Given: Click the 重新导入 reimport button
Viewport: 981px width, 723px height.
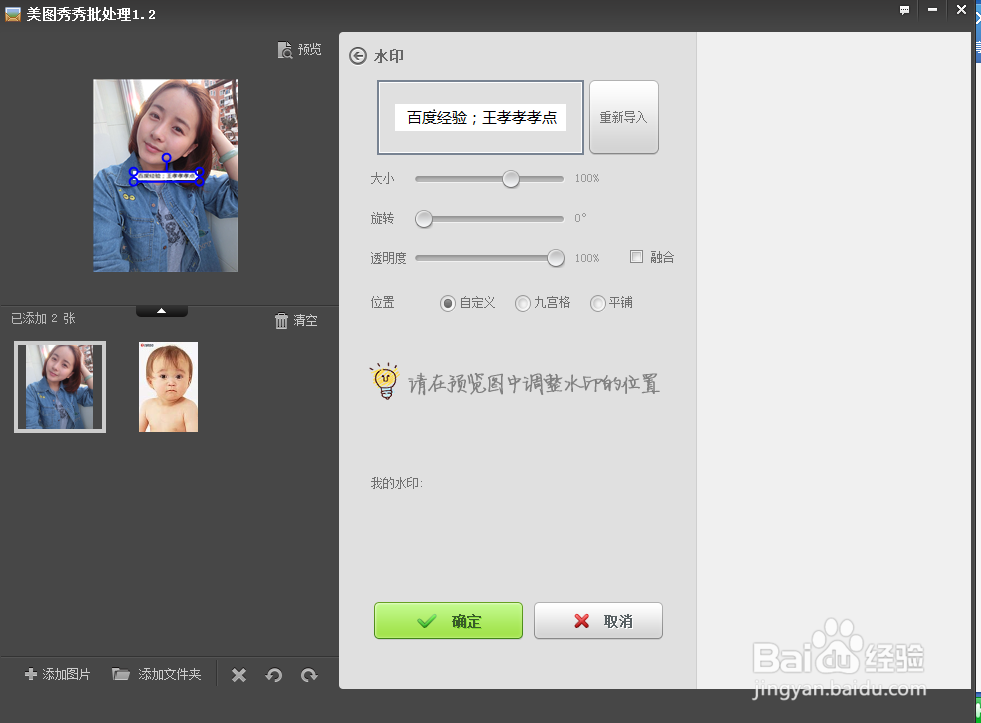Looking at the screenshot, I should point(623,116).
